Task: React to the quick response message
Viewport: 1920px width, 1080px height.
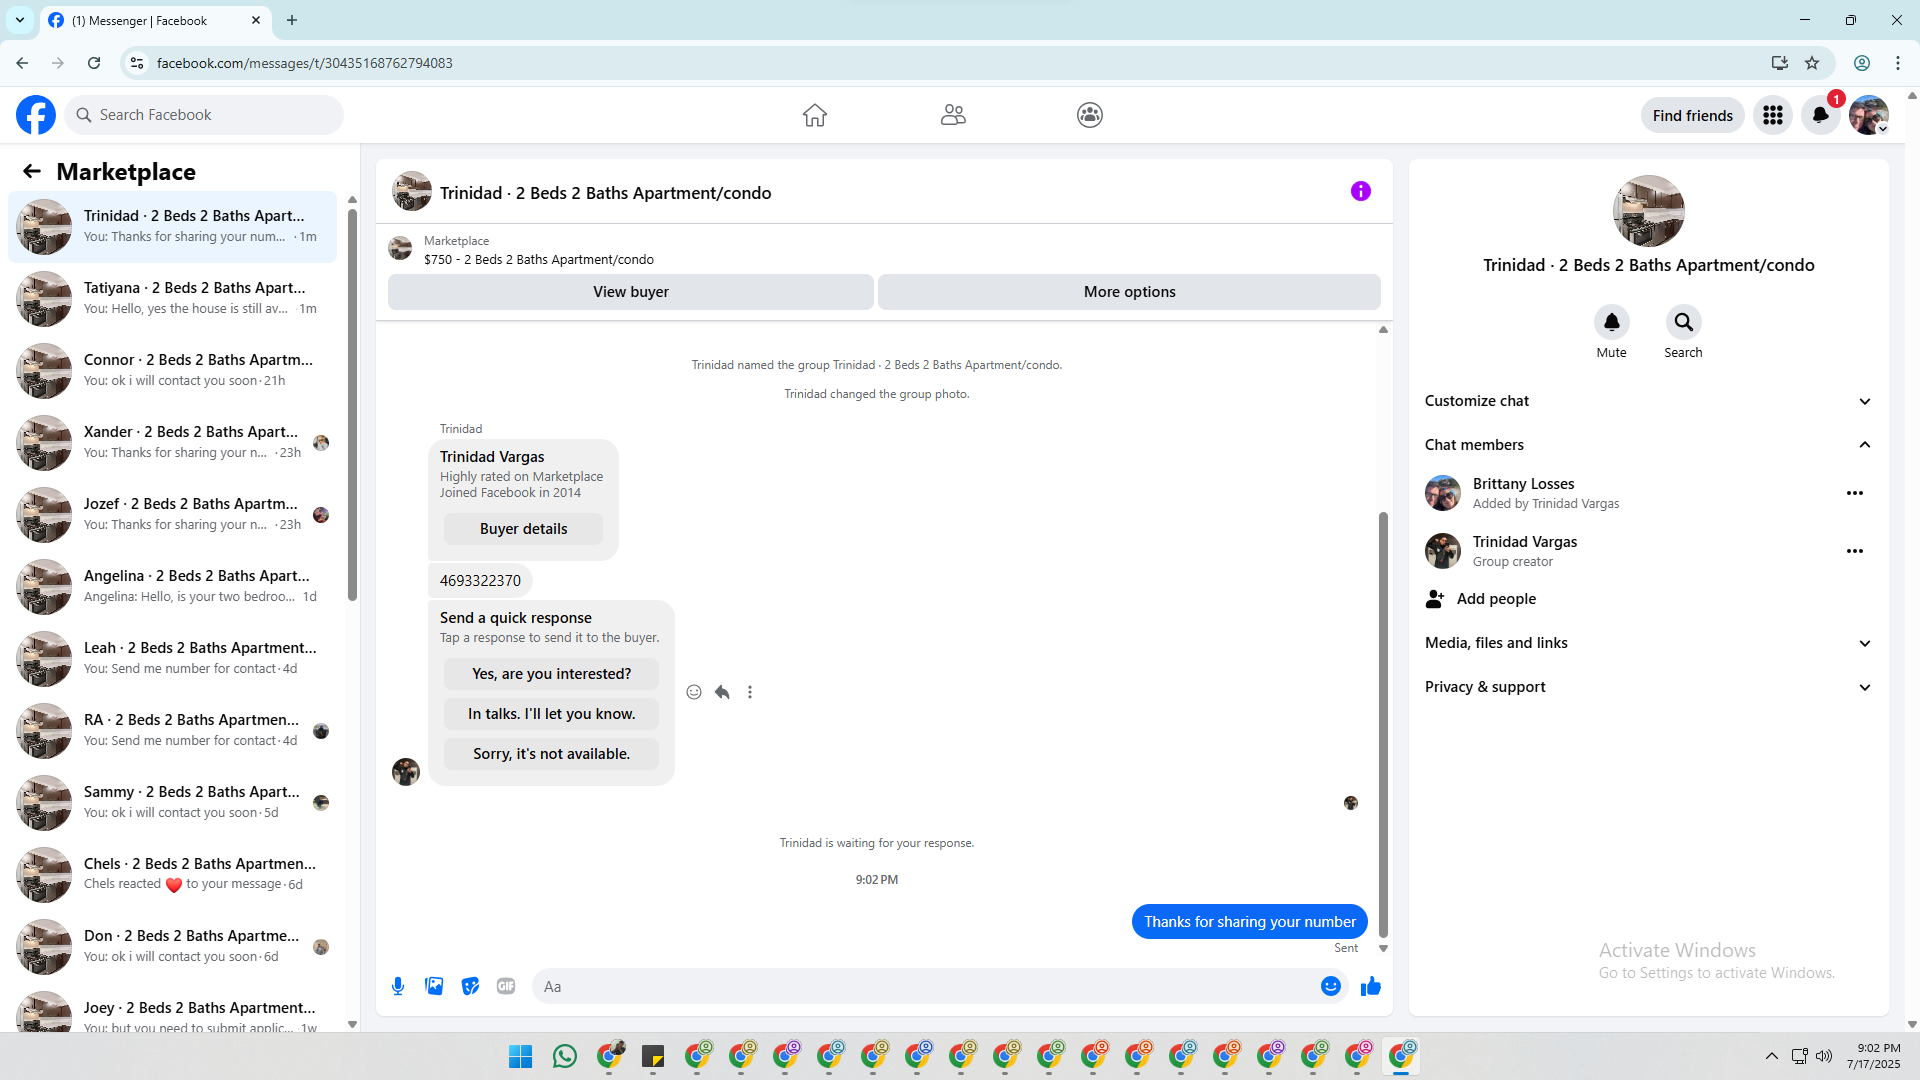Action: tap(694, 692)
